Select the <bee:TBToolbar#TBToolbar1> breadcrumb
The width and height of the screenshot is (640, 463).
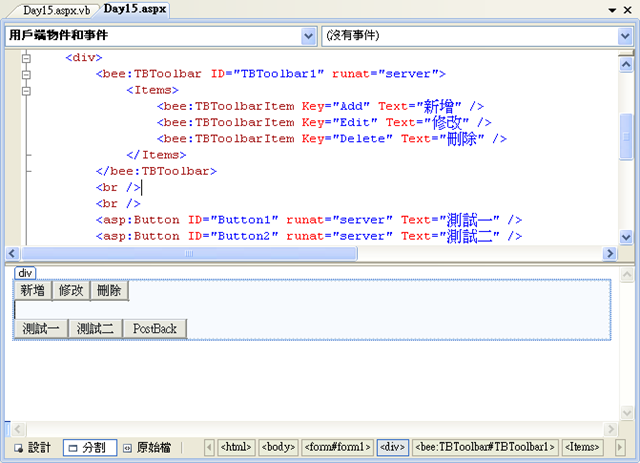(484, 447)
